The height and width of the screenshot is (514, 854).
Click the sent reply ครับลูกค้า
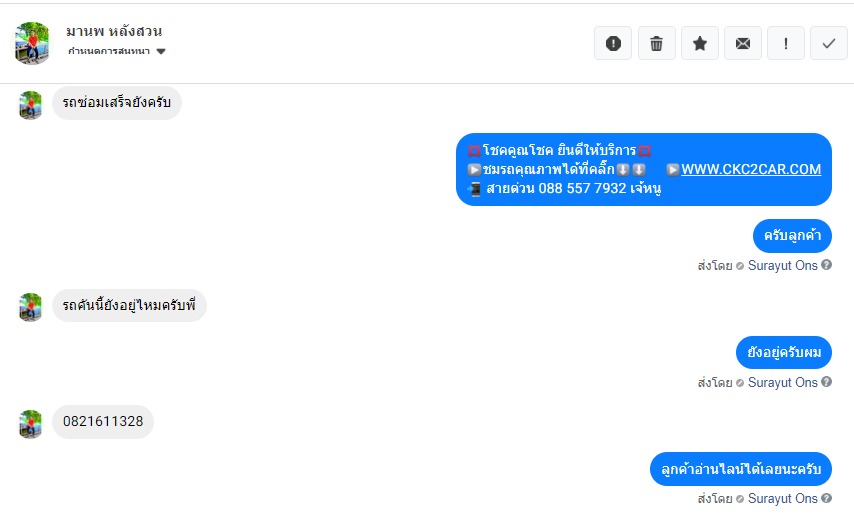pos(792,236)
